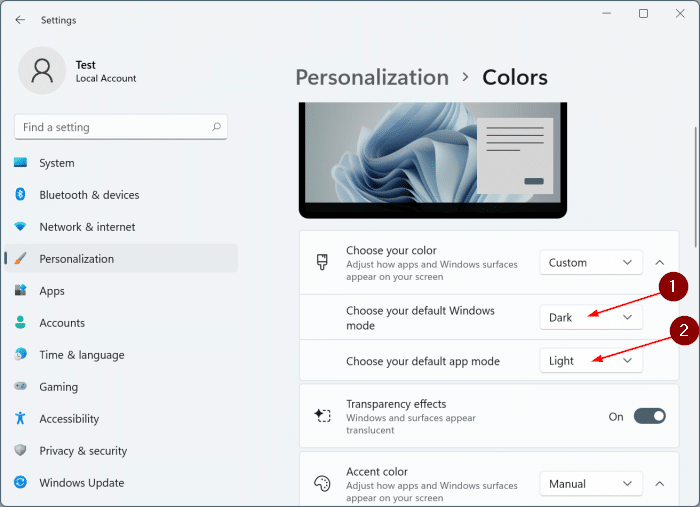Click the Transparency effects label

coord(396,404)
